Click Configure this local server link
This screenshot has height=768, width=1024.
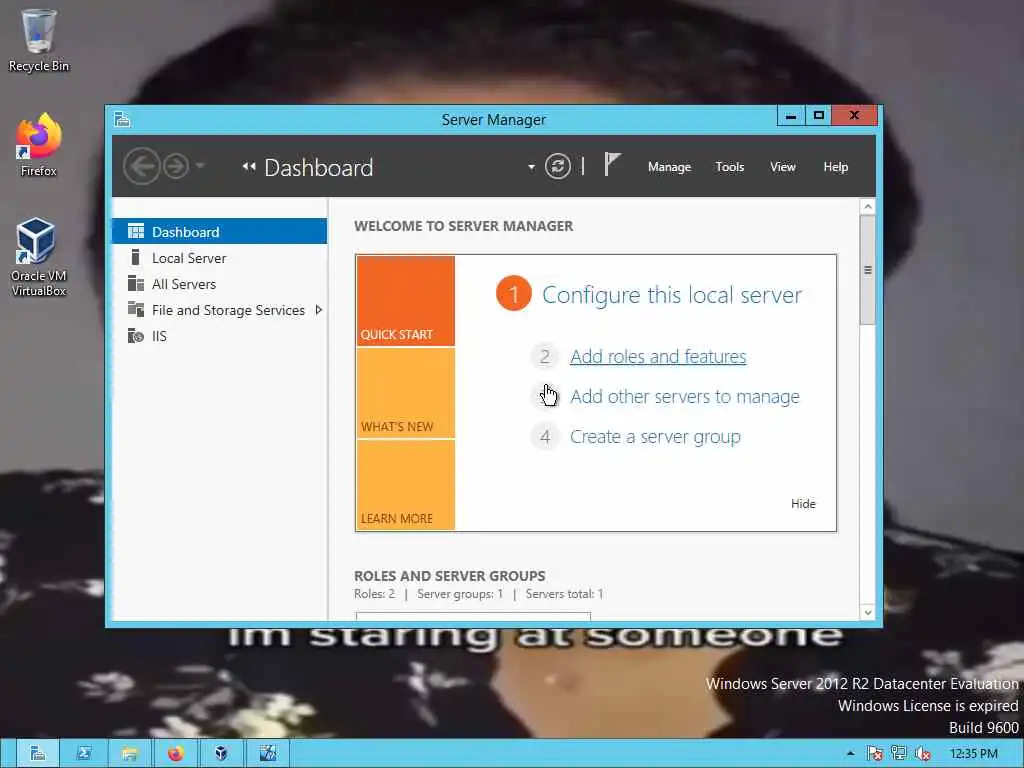[672, 295]
